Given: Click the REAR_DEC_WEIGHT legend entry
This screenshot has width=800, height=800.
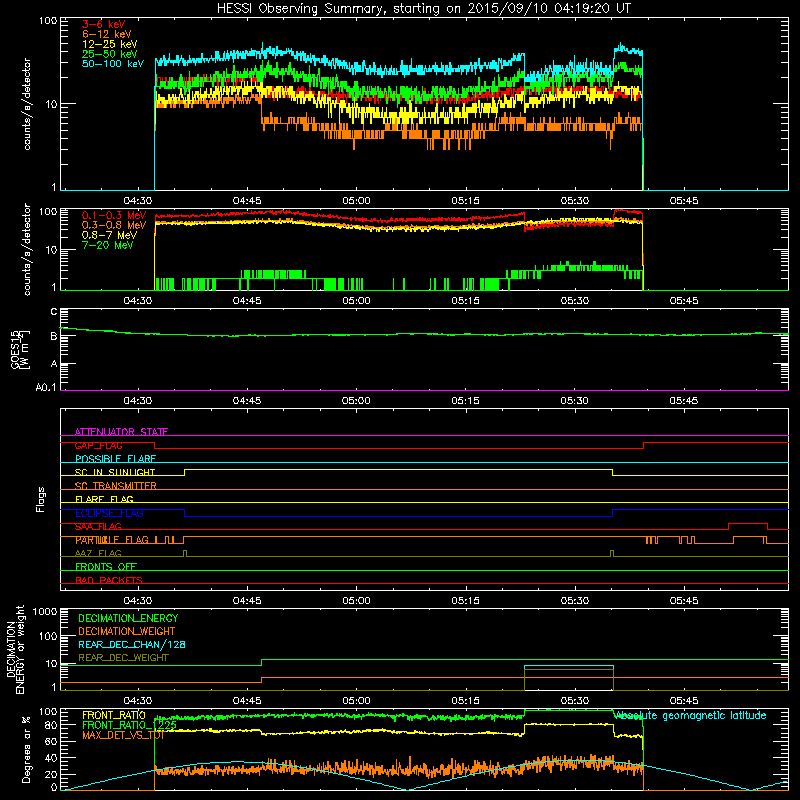Looking at the screenshot, I should tap(123, 658).
